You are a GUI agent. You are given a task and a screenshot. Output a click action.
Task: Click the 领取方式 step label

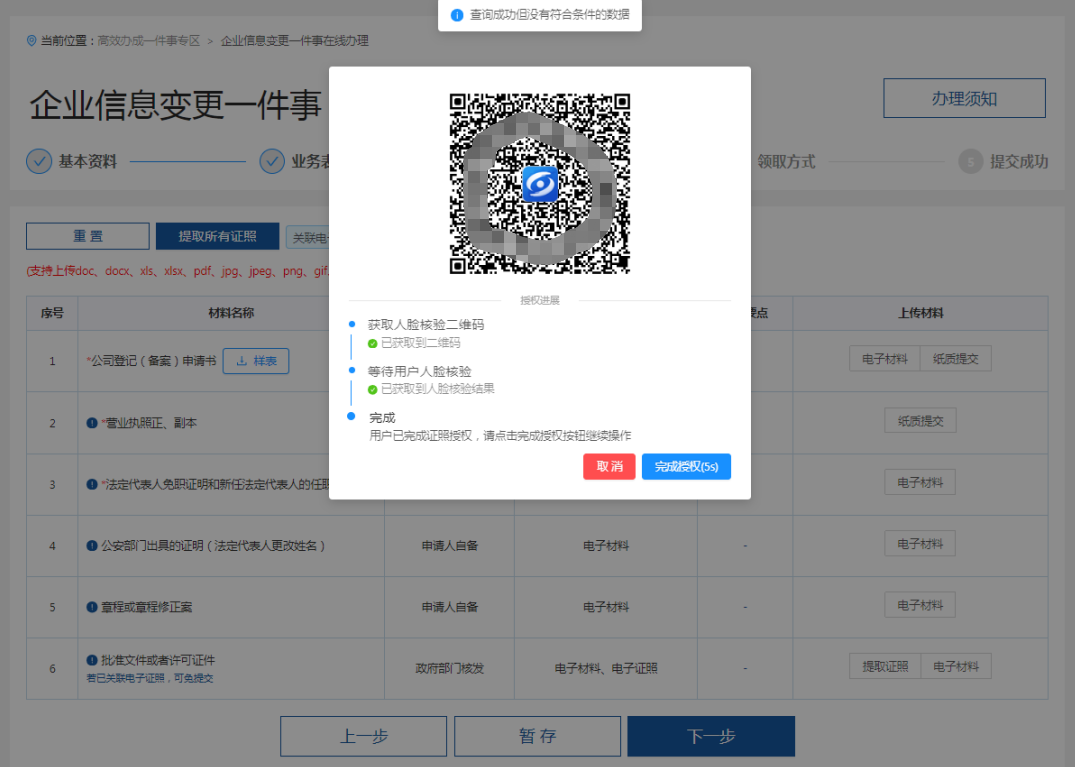(786, 162)
